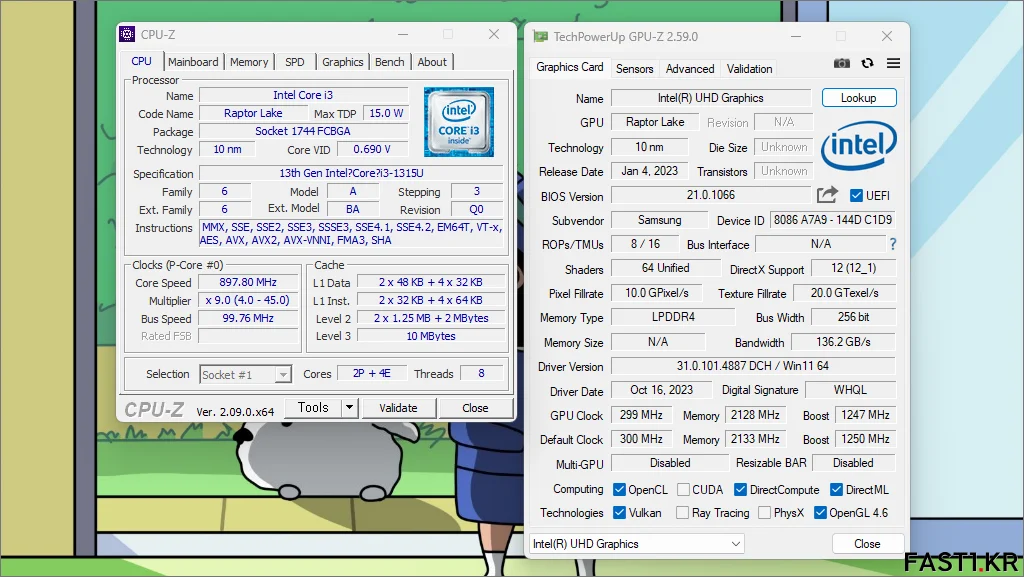
Task: Toggle the OpenGL 4.6 checkbox
Action: [820, 513]
